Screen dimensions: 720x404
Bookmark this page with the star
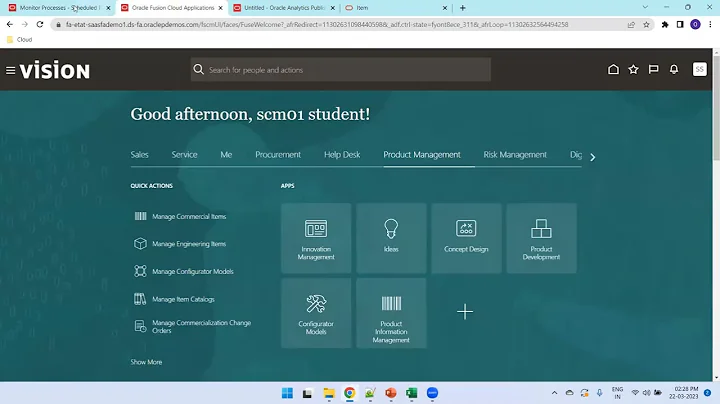pyautogui.click(x=646, y=24)
